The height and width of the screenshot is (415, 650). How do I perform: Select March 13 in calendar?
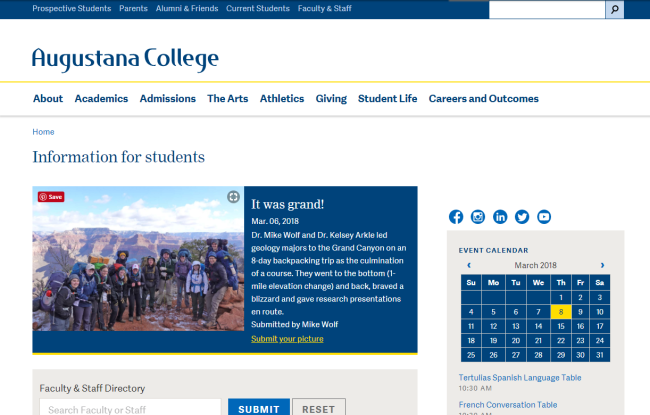pyautogui.click(x=516, y=326)
